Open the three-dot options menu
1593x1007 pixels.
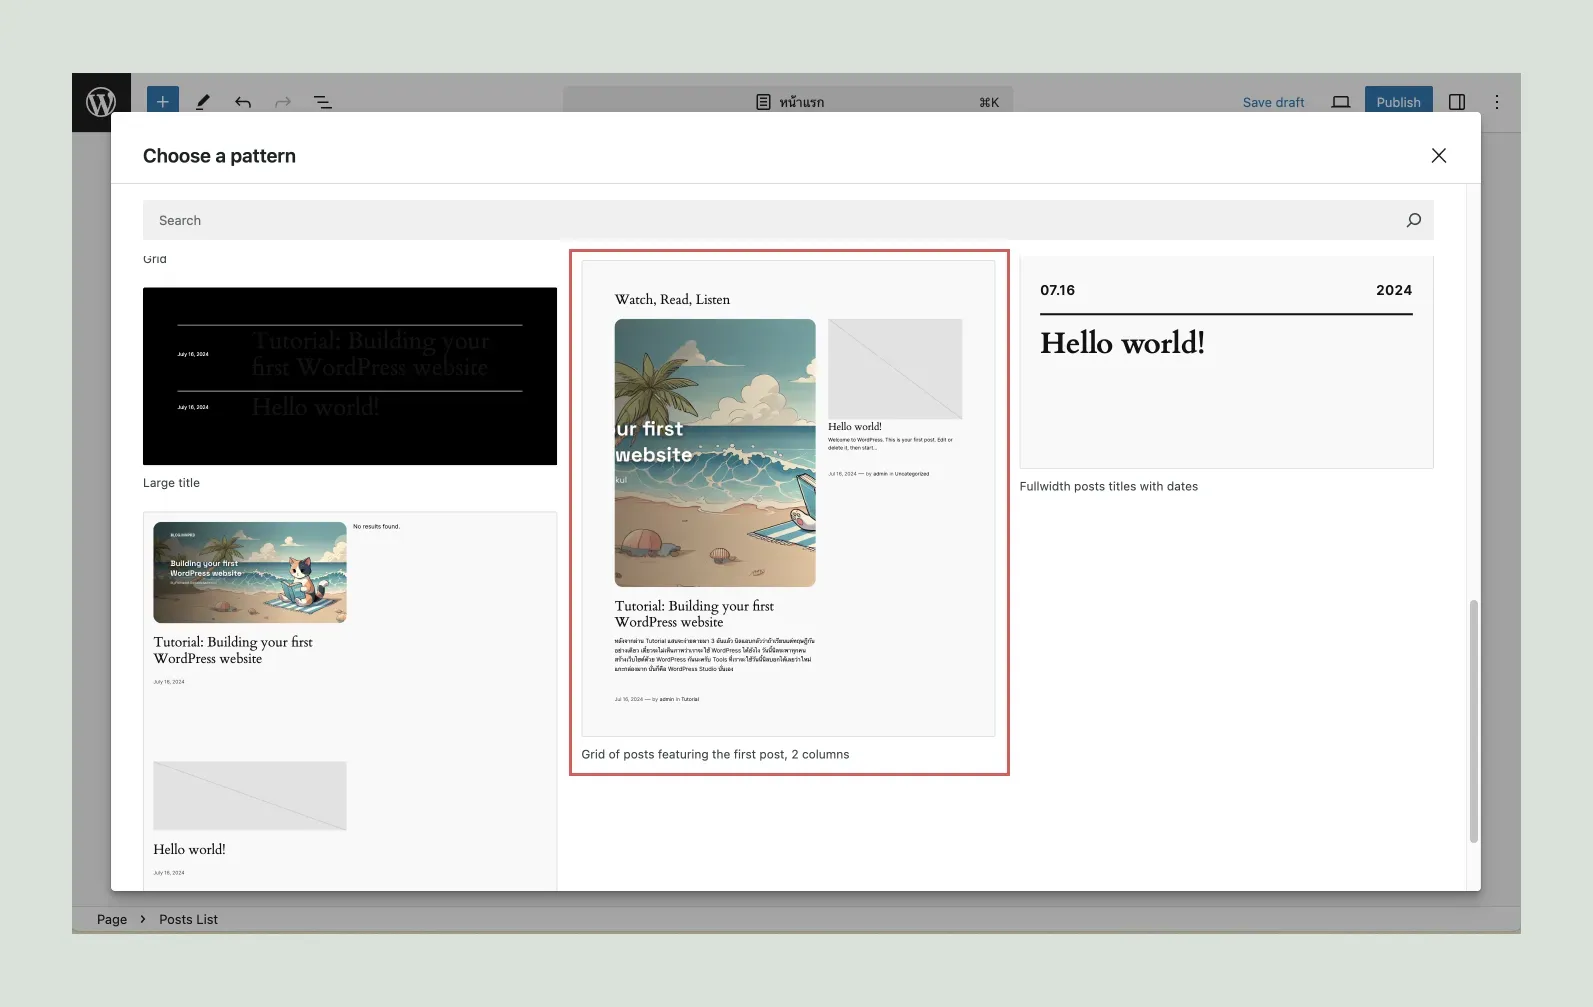[x=1497, y=102]
